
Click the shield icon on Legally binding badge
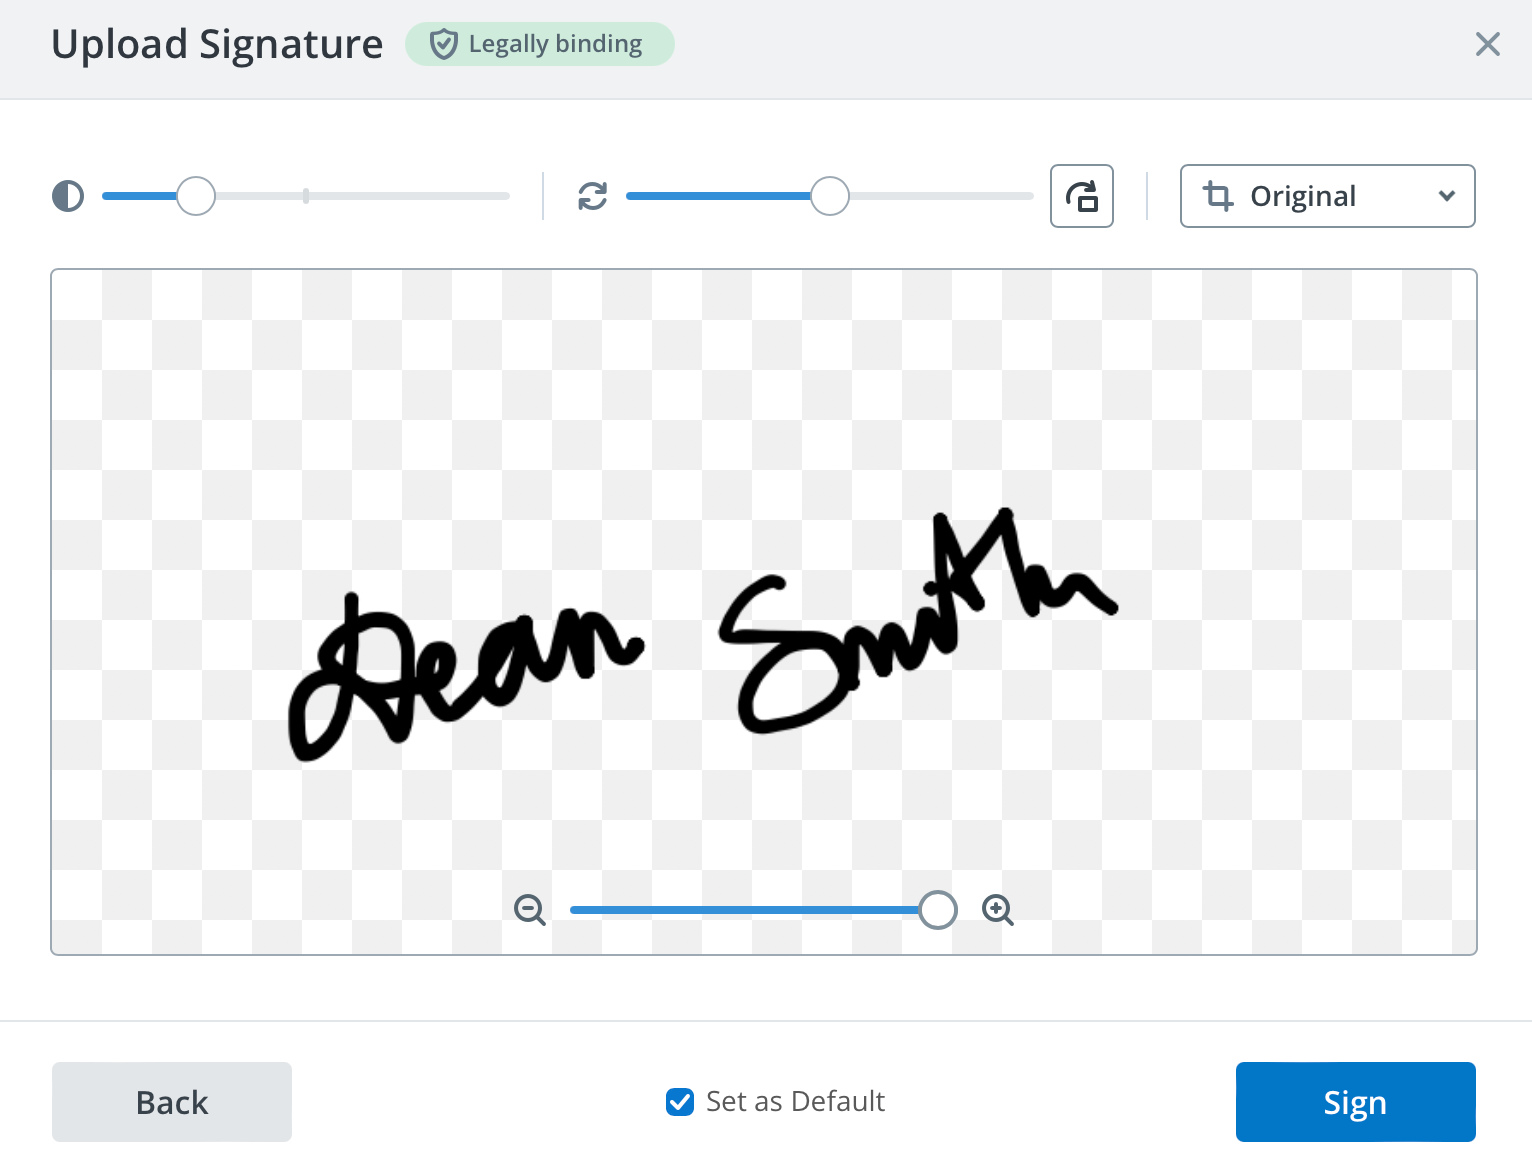(443, 43)
